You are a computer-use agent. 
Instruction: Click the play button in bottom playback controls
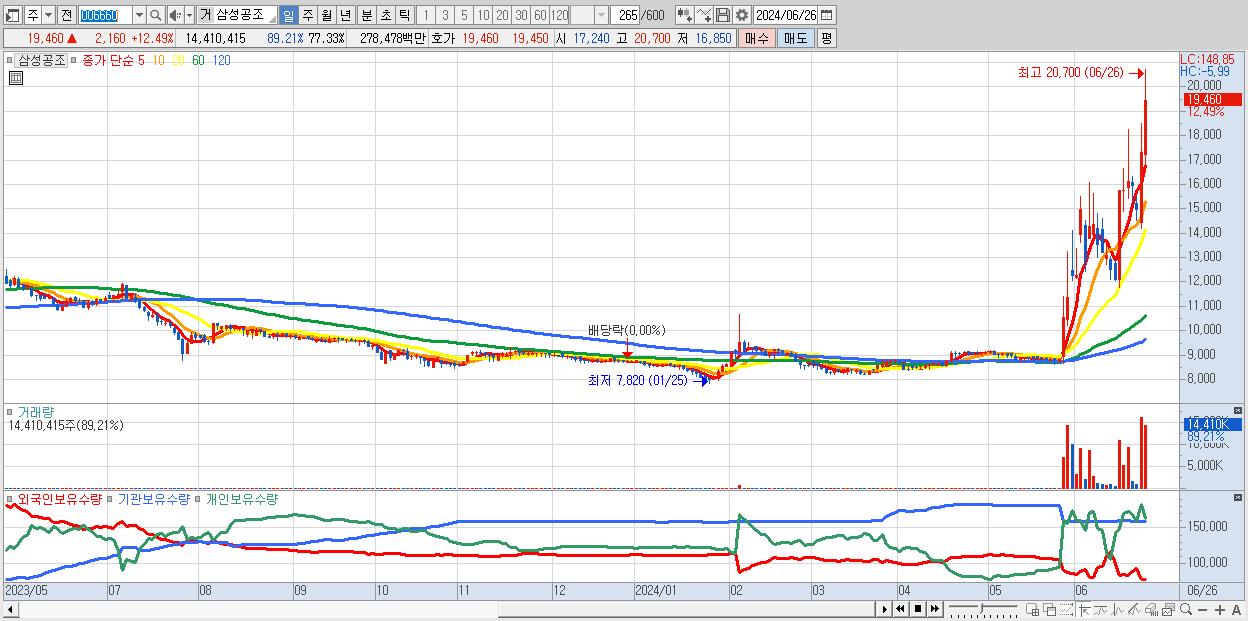[884, 609]
